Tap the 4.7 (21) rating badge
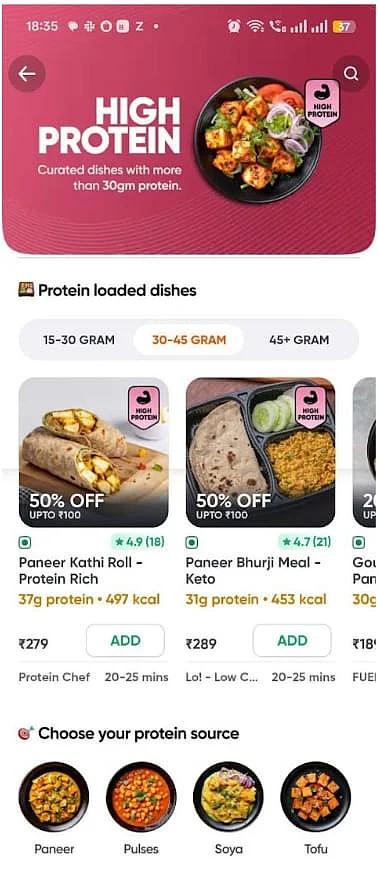Screen dimensions: 378x888 [306, 542]
